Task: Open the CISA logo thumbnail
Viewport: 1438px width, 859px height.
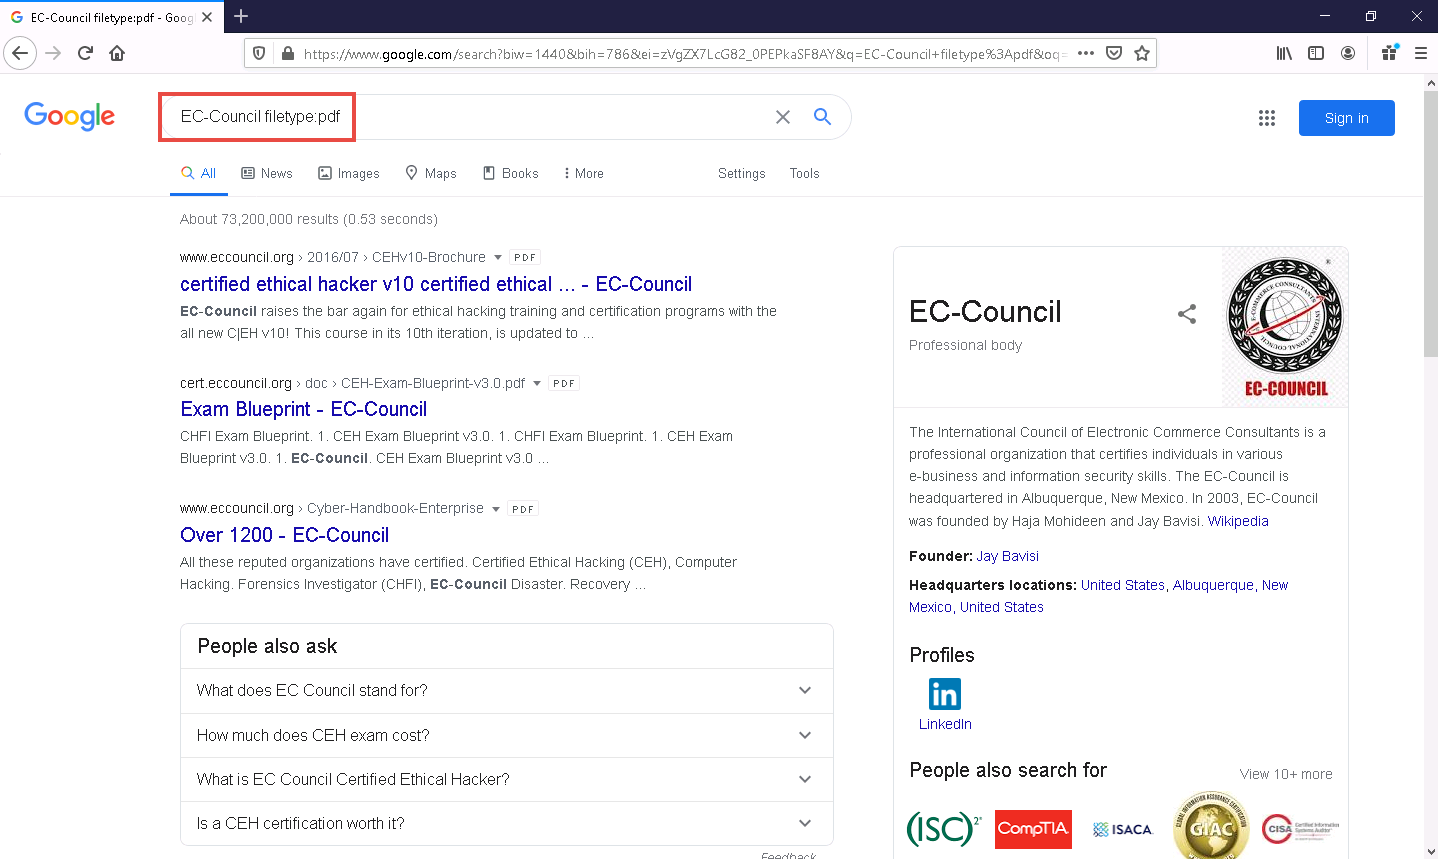Action: 1300,828
